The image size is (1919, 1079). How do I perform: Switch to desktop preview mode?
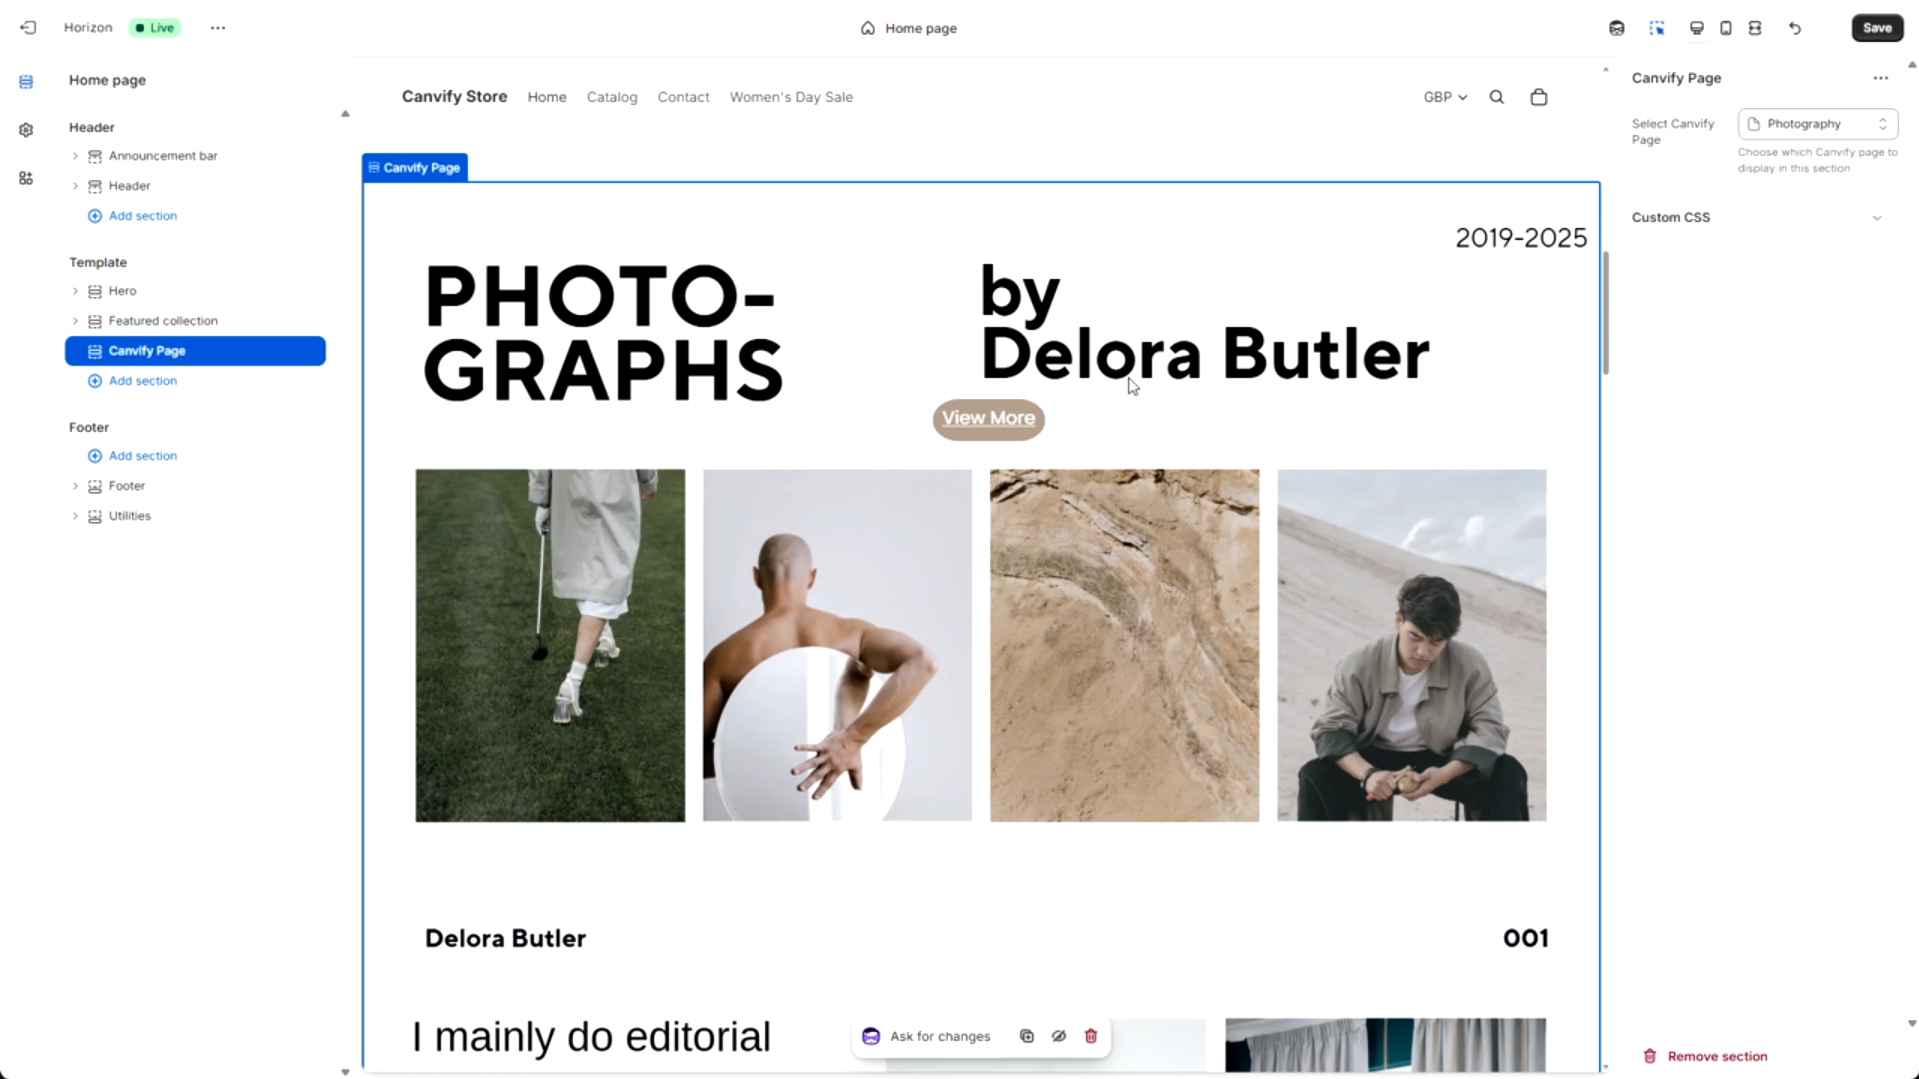[1695, 28]
